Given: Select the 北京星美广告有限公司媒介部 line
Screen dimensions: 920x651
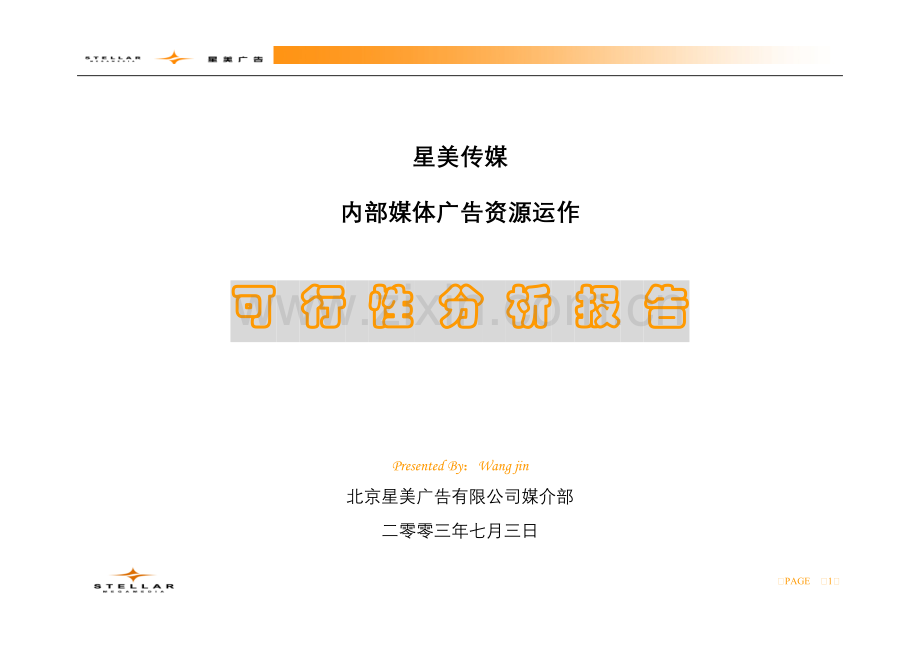Looking at the screenshot, I should [460, 497].
